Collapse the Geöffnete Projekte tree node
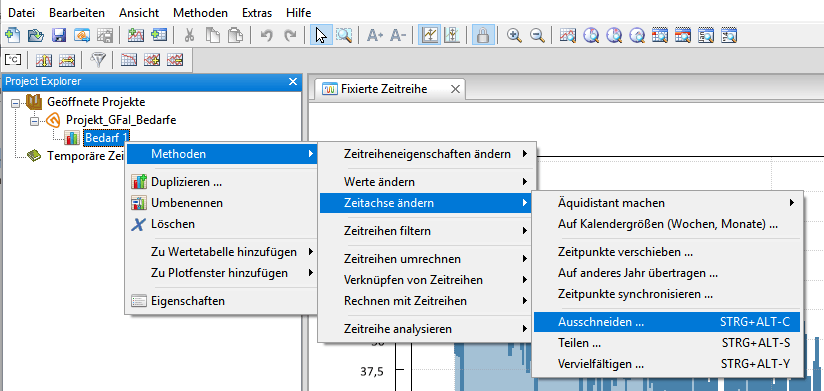Screen dimensions: 824x391 click(x=15, y=103)
